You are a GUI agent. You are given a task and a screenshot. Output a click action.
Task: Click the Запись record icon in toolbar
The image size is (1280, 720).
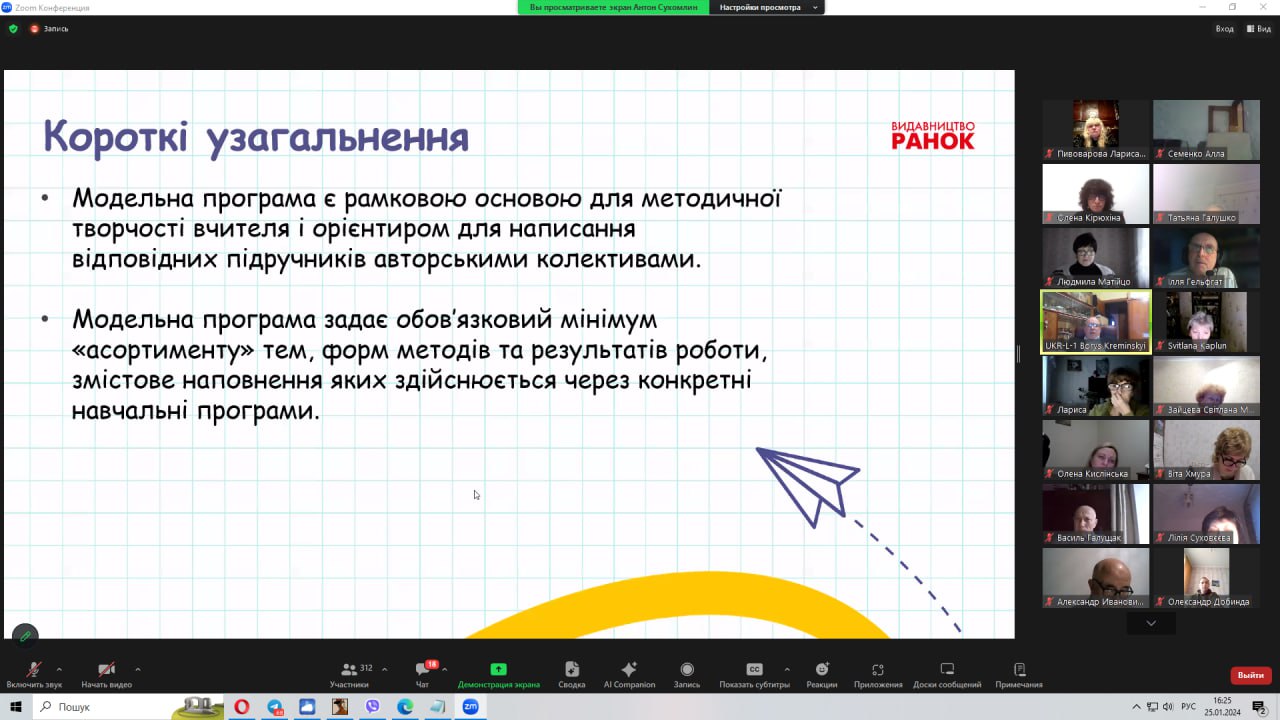pos(687,670)
